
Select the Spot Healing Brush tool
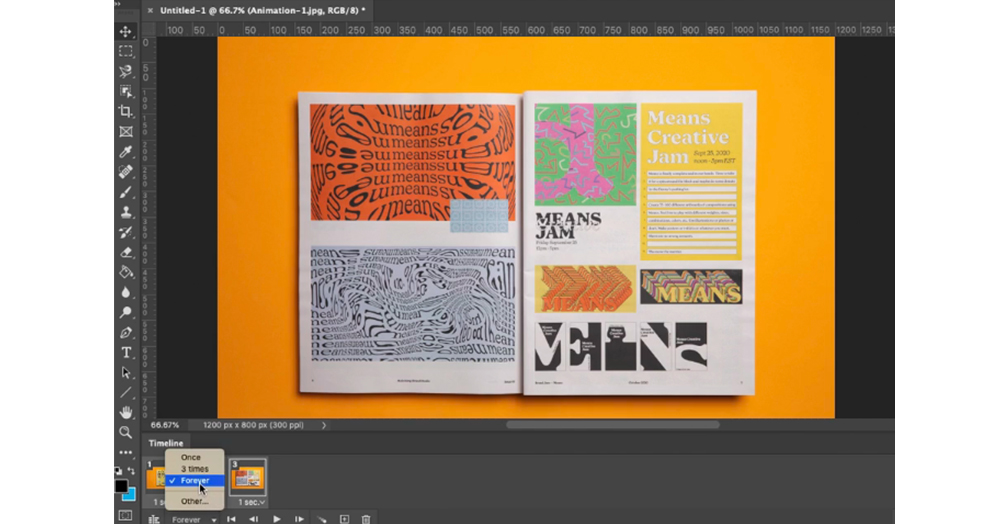point(126,172)
